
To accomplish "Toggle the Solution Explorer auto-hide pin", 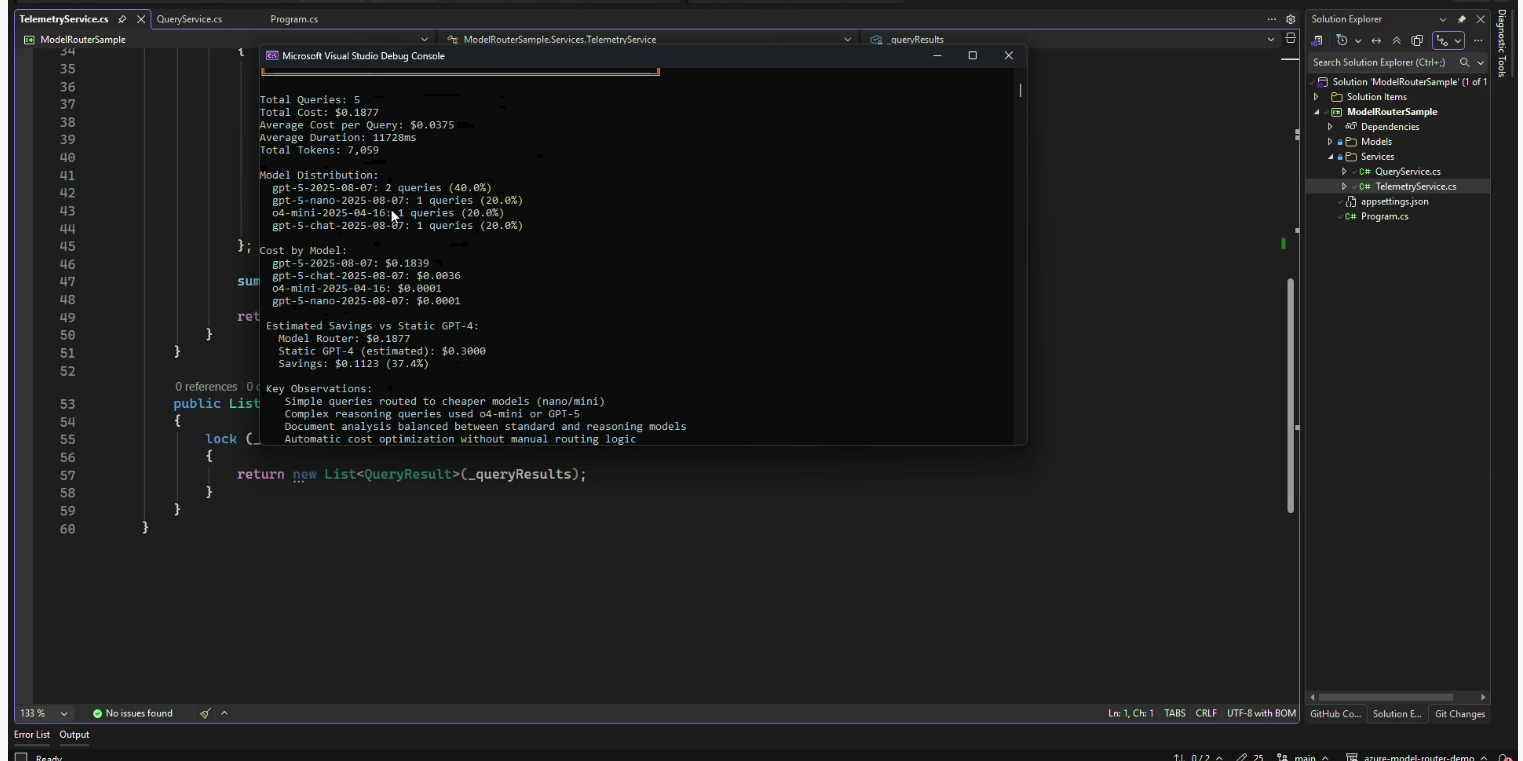I will [x=1461, y=19].
